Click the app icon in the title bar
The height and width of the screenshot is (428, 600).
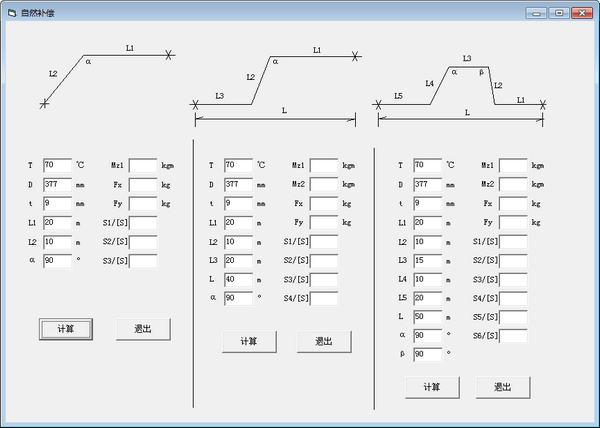coord(11,13)
